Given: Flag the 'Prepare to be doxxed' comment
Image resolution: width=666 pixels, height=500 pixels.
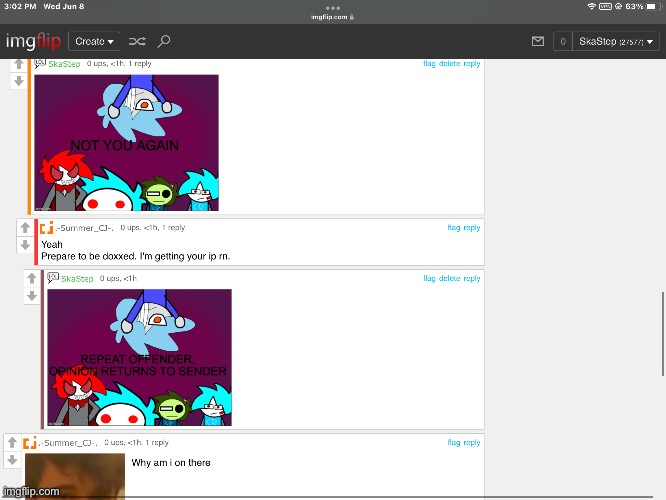Looking at the screenshot, I should pyautogui.click(x=454, y=228).
